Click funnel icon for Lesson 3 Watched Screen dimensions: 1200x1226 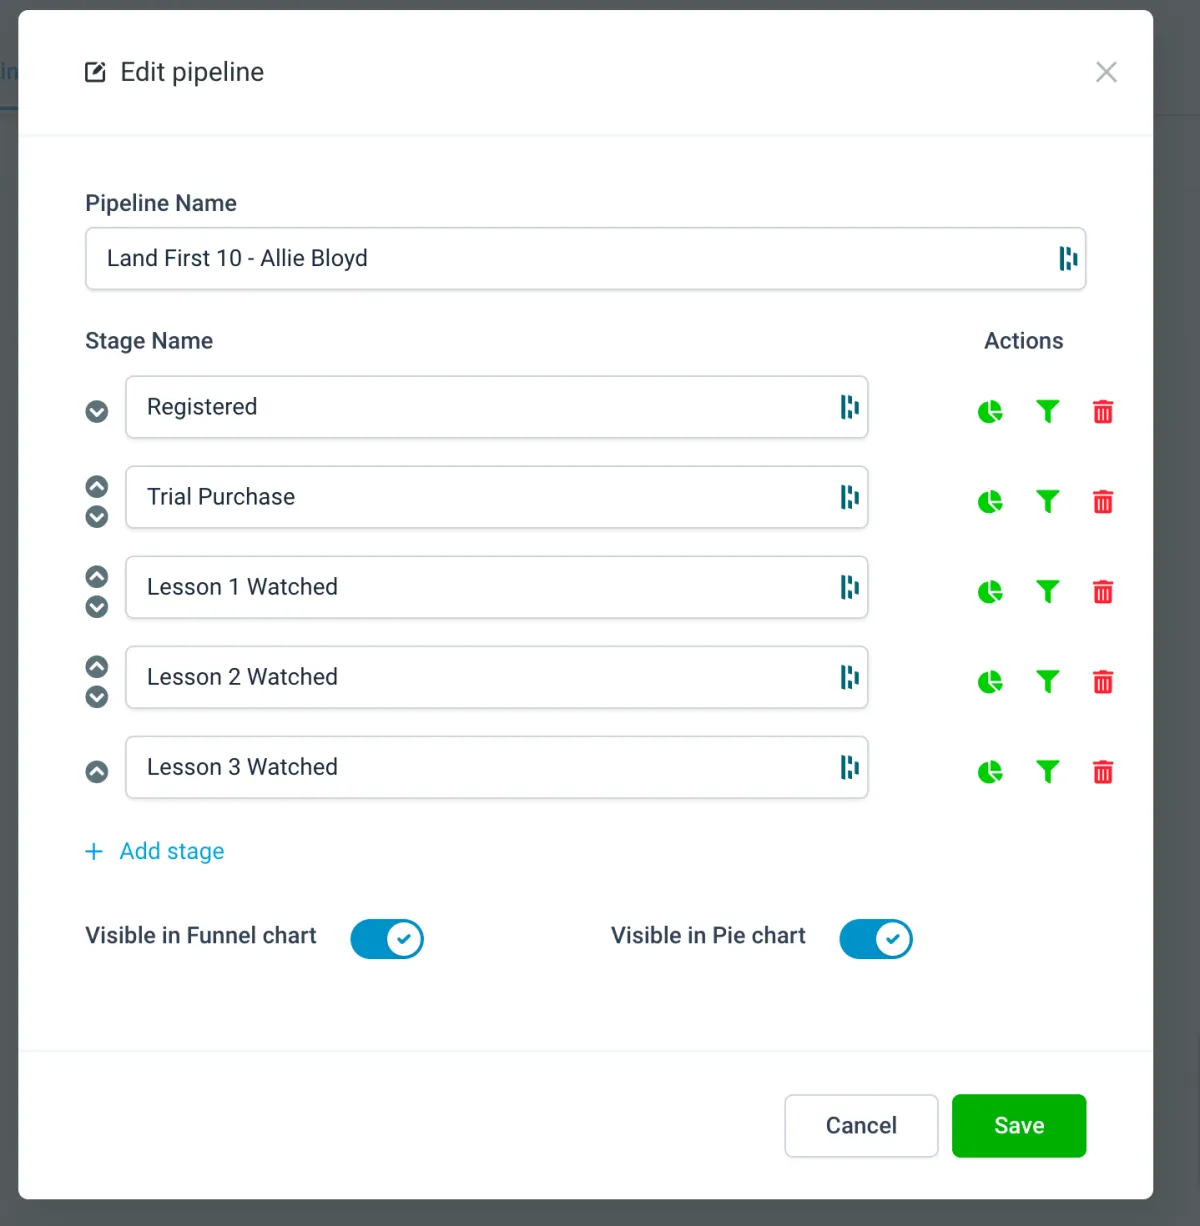tap(1047, 771)
